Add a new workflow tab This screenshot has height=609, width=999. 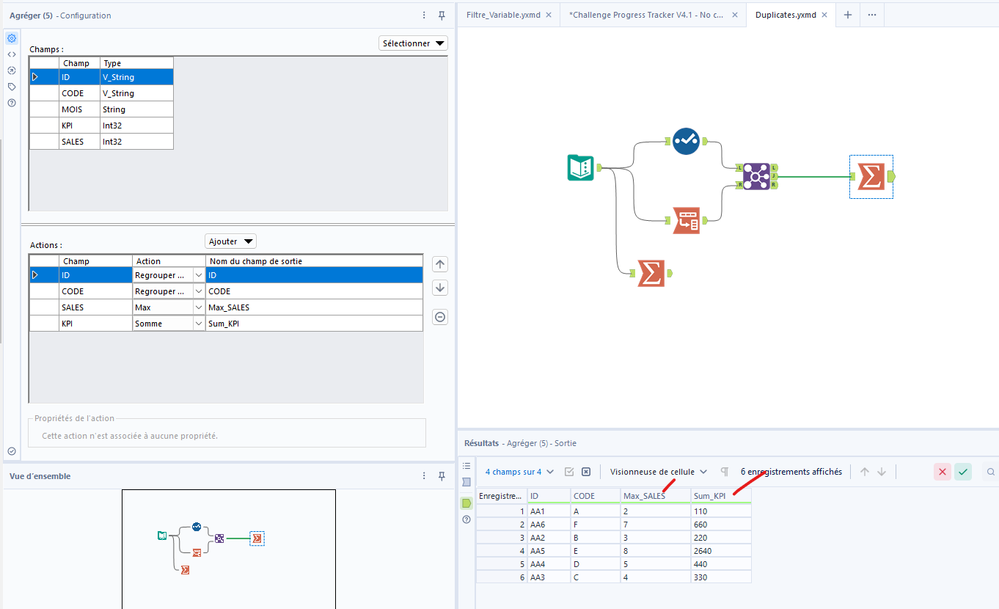point(847,15)
